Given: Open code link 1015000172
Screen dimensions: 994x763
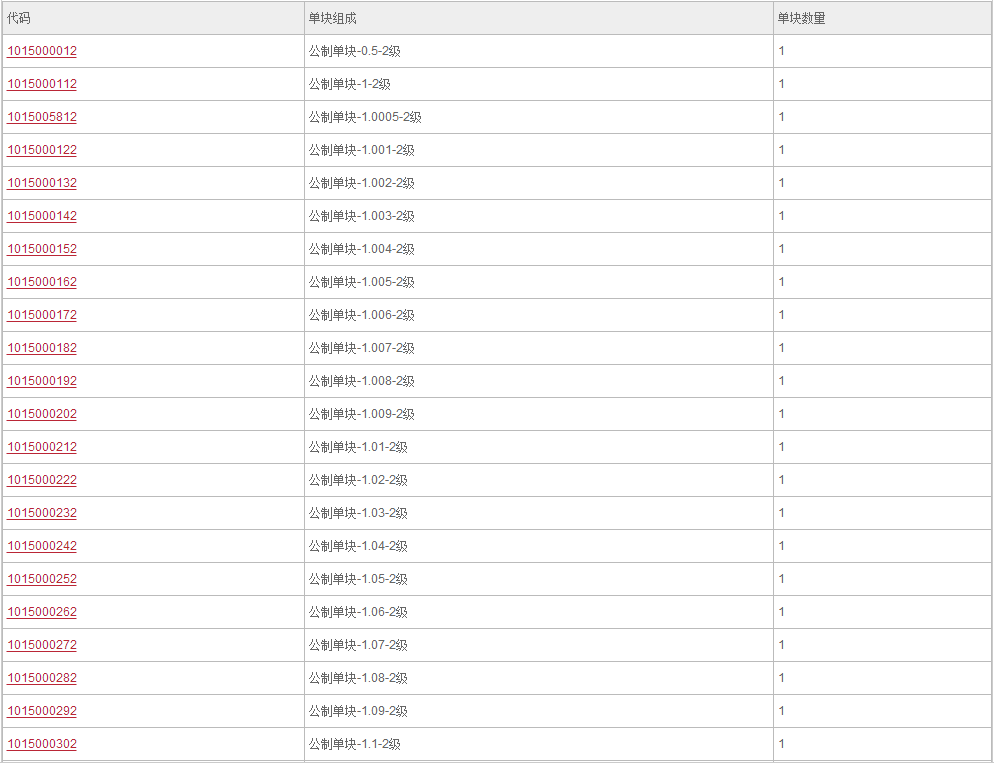Looking at the screenshot, I should [42, 314].
